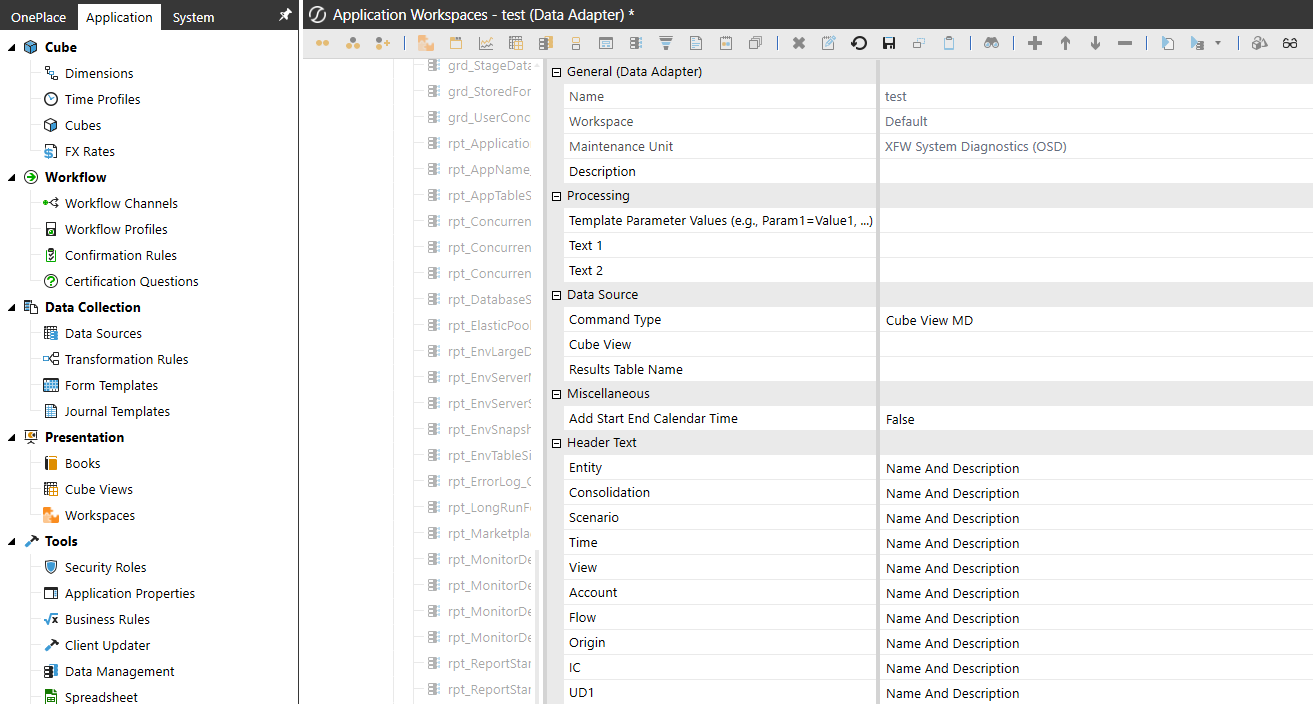1313x704 pixels.
Task: Click the Move Down arrow icon
Action: click(1095, 43)
